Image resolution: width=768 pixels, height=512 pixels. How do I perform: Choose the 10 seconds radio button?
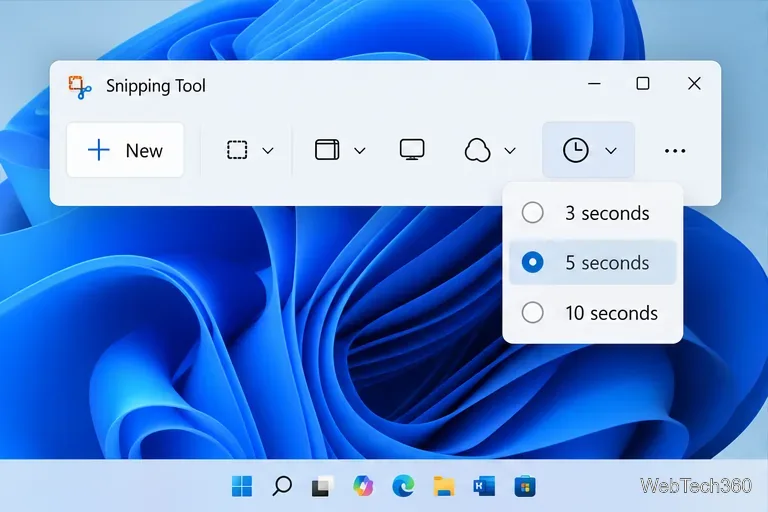click(x=532, y=313)
